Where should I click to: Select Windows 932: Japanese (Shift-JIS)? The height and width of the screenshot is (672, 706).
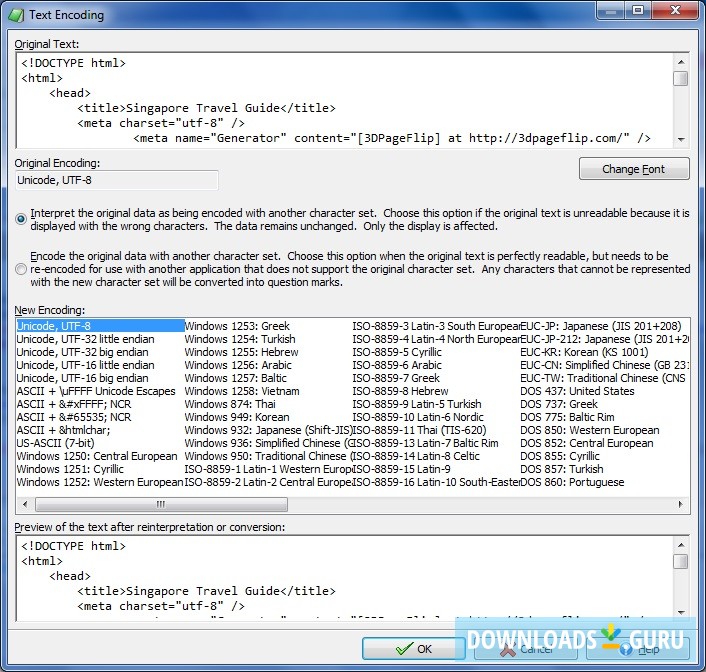pos(268,430)
